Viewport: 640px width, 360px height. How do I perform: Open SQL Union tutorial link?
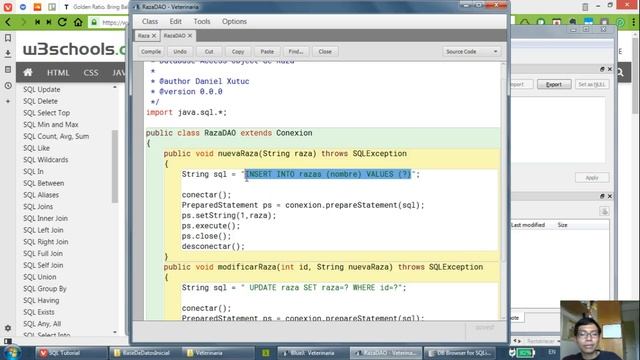40,277
